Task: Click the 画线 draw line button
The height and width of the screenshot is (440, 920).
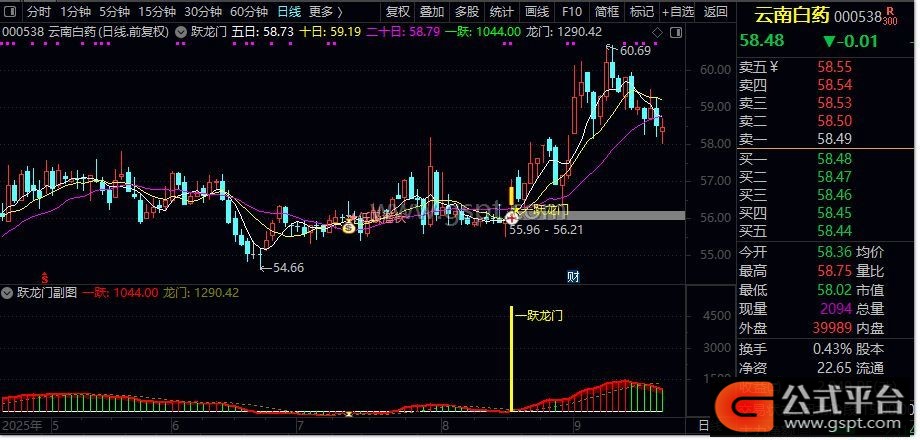Action: click(x=536, y=12)
